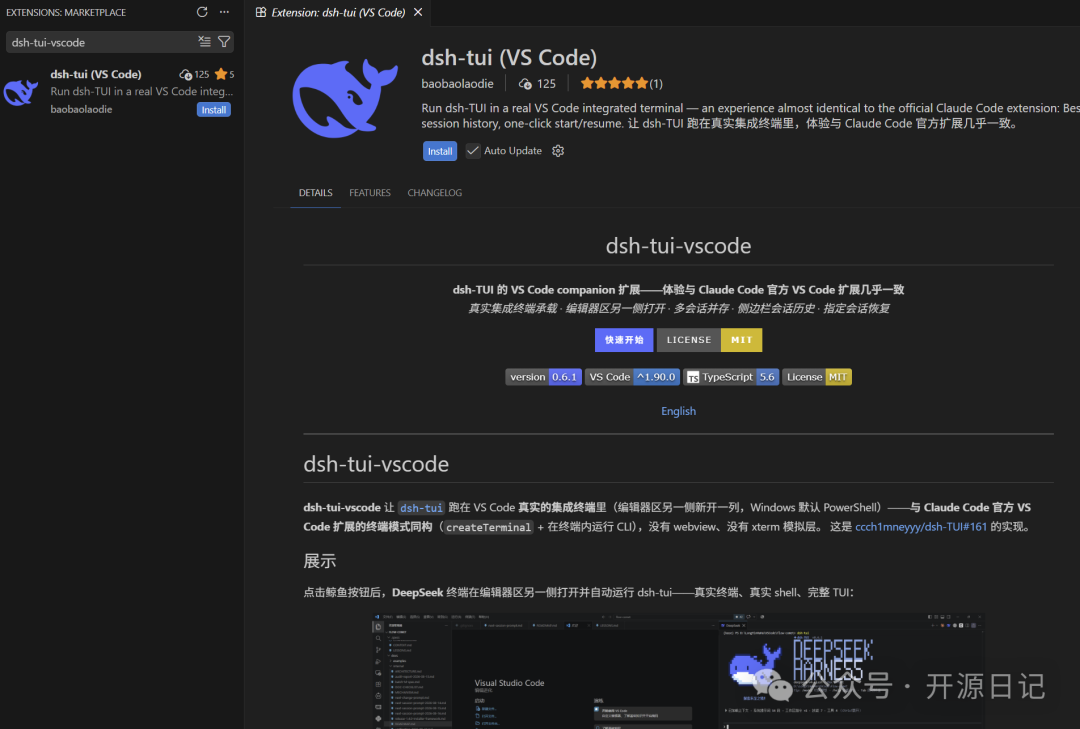
Task: Click the install count cloud icon in header
Action: point(525,83)
